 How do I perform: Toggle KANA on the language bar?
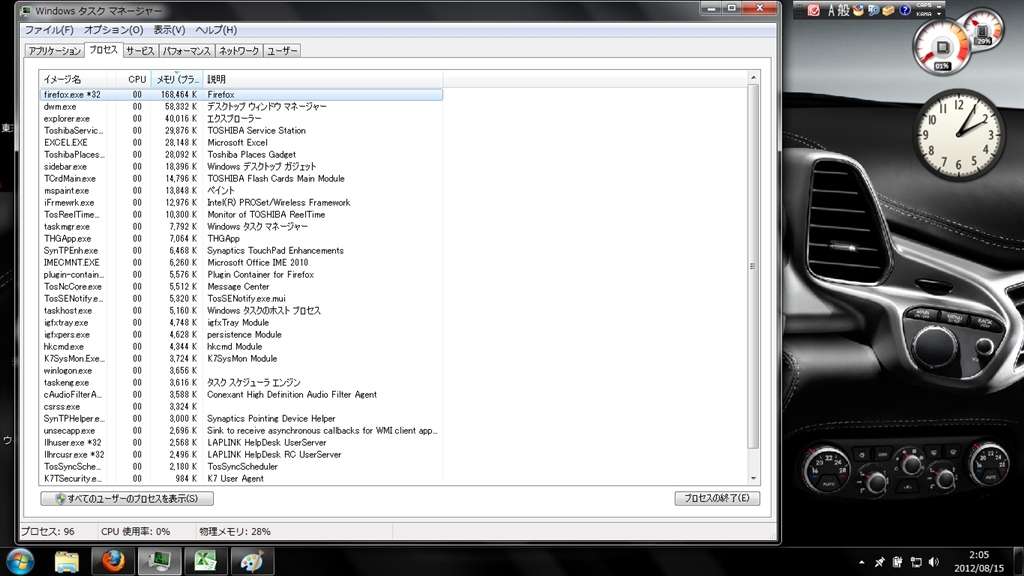923,14
